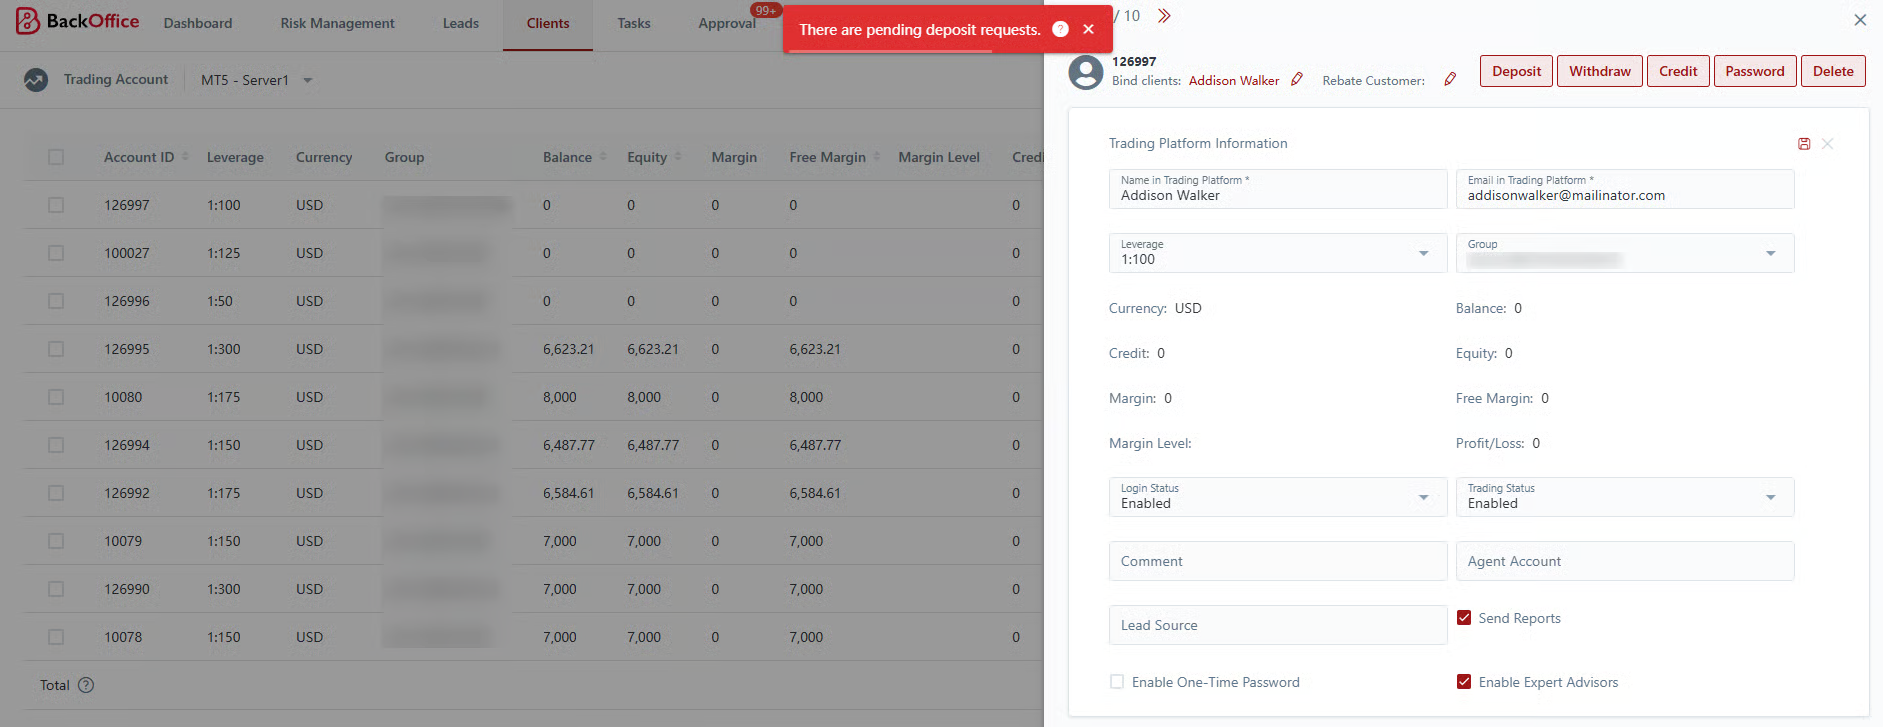This screenshot has height=727, width=1883.
Task: Open Trading Status dropdown
Action: (1625, 497)
